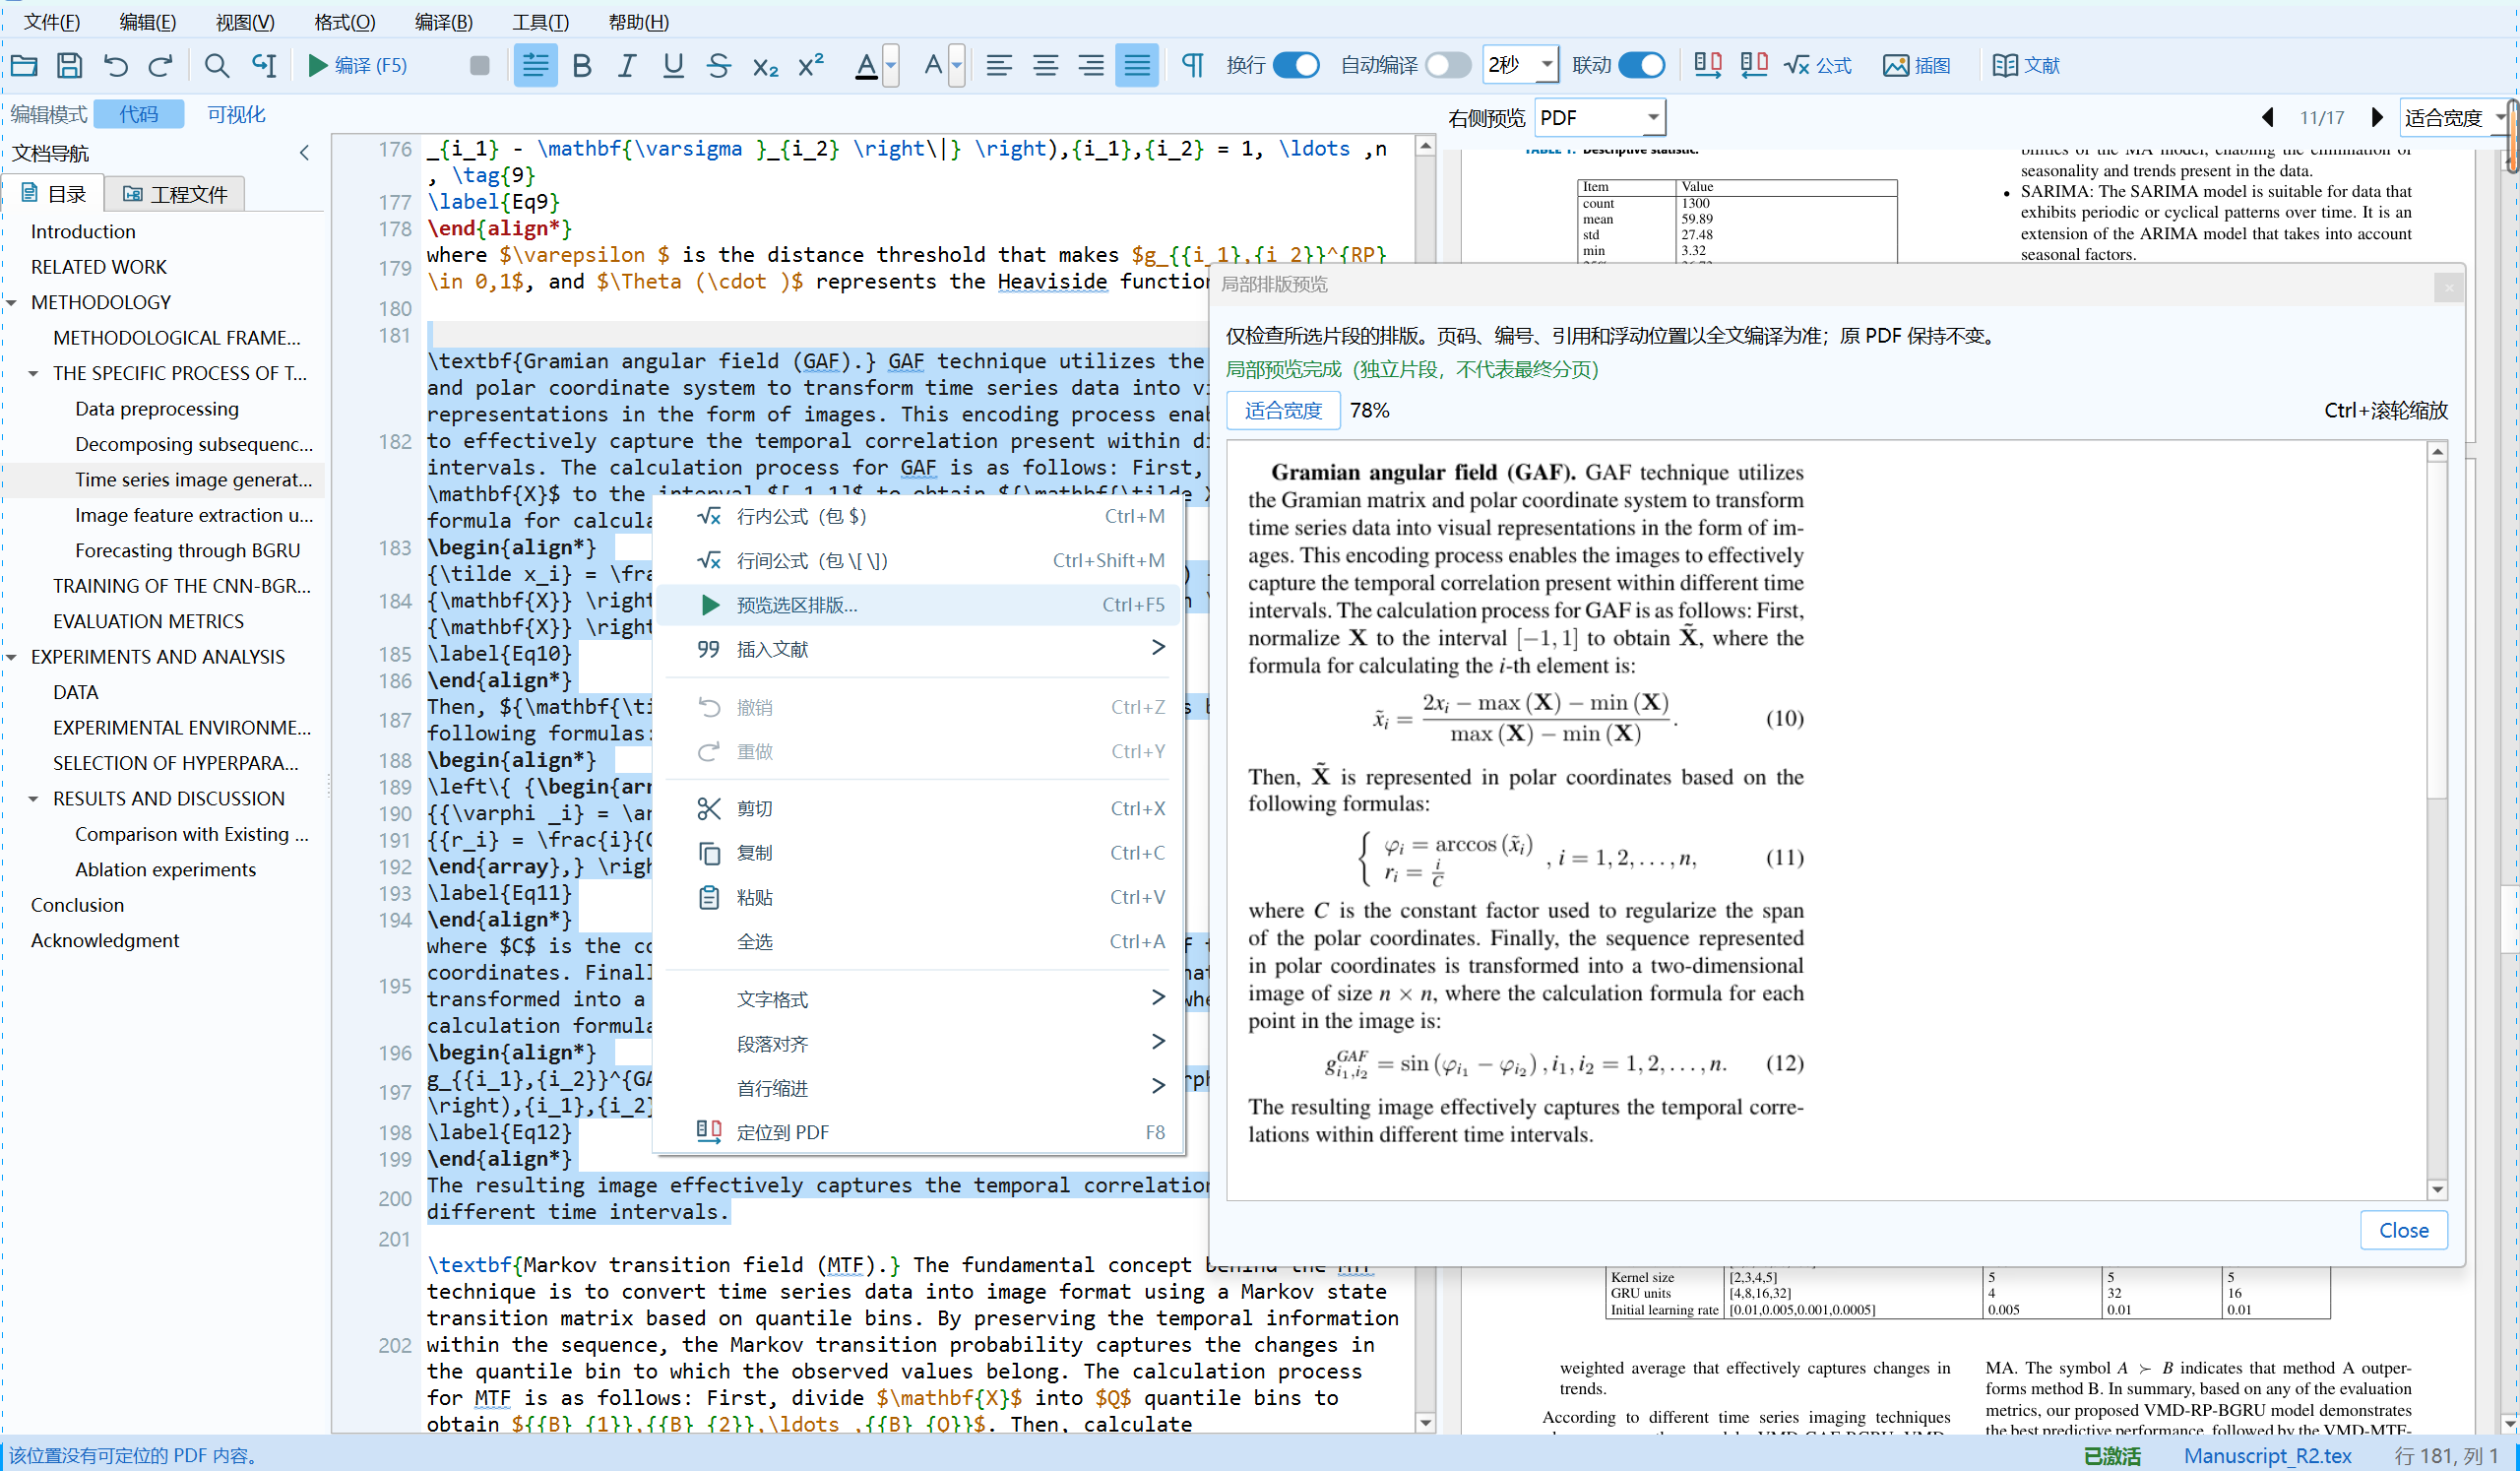Insert superscript with the X² icon
This screenshot has height=1471, width=2520.
point(811,65)
